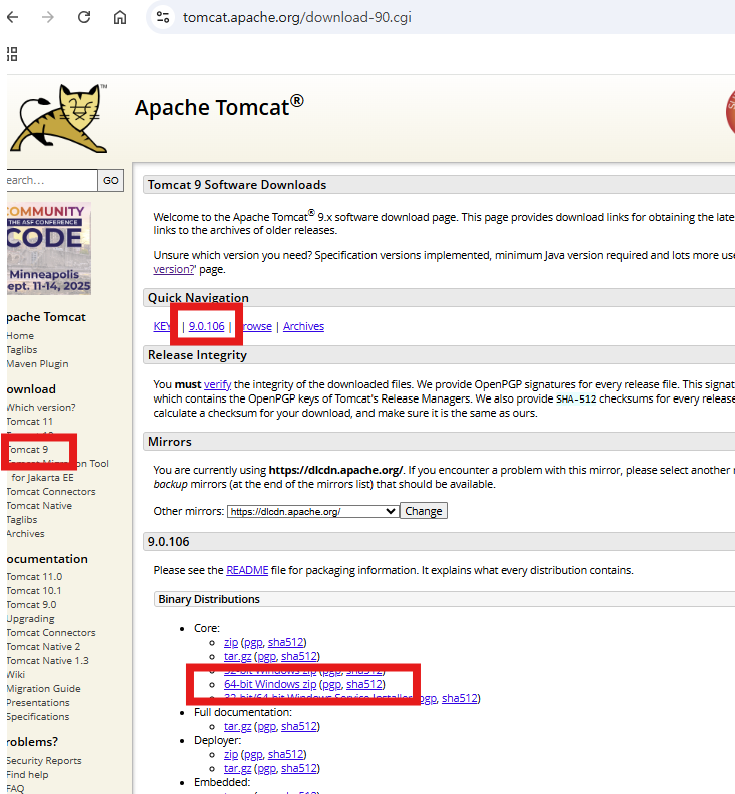Image resolution: width=735 pixels, height=794 pixels.
Task: Open the verify integrity link
Action: click(x=217, y=384)
